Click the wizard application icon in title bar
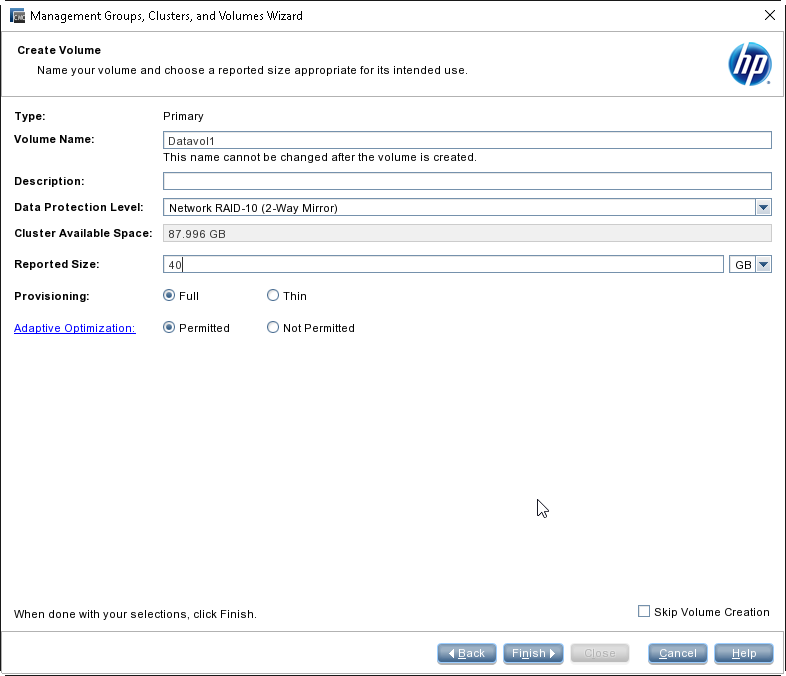 [x=18, y=16]
